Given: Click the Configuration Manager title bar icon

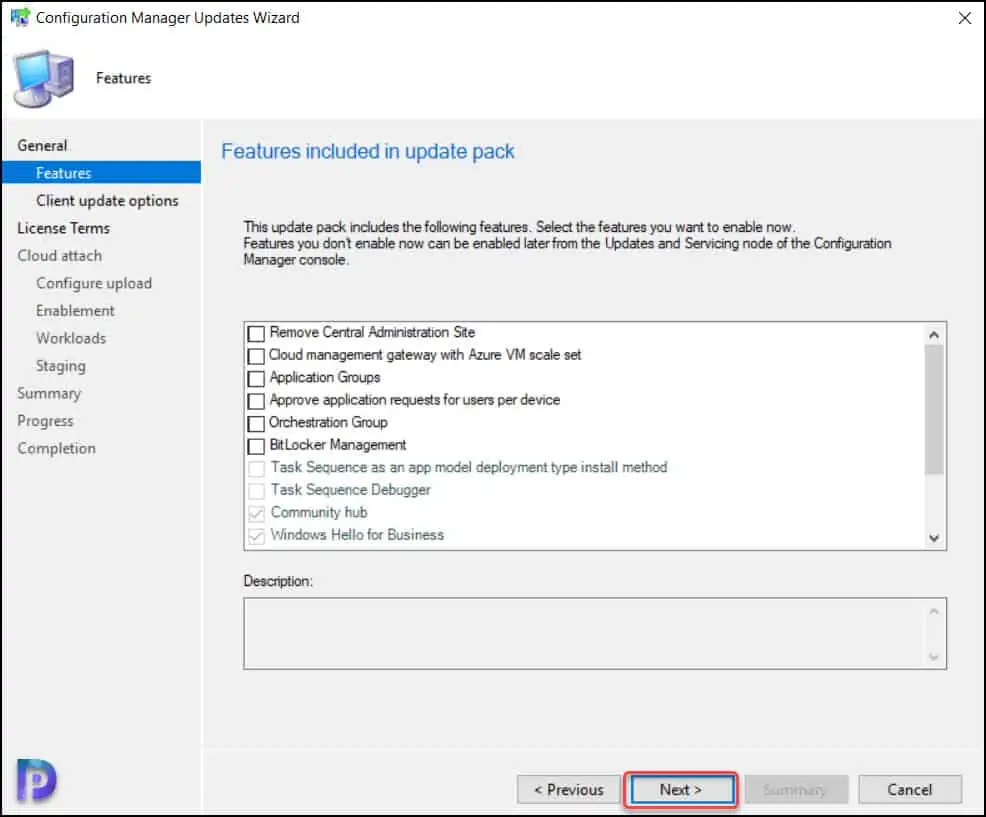Looking at the screenshot, I should (20, 17).
